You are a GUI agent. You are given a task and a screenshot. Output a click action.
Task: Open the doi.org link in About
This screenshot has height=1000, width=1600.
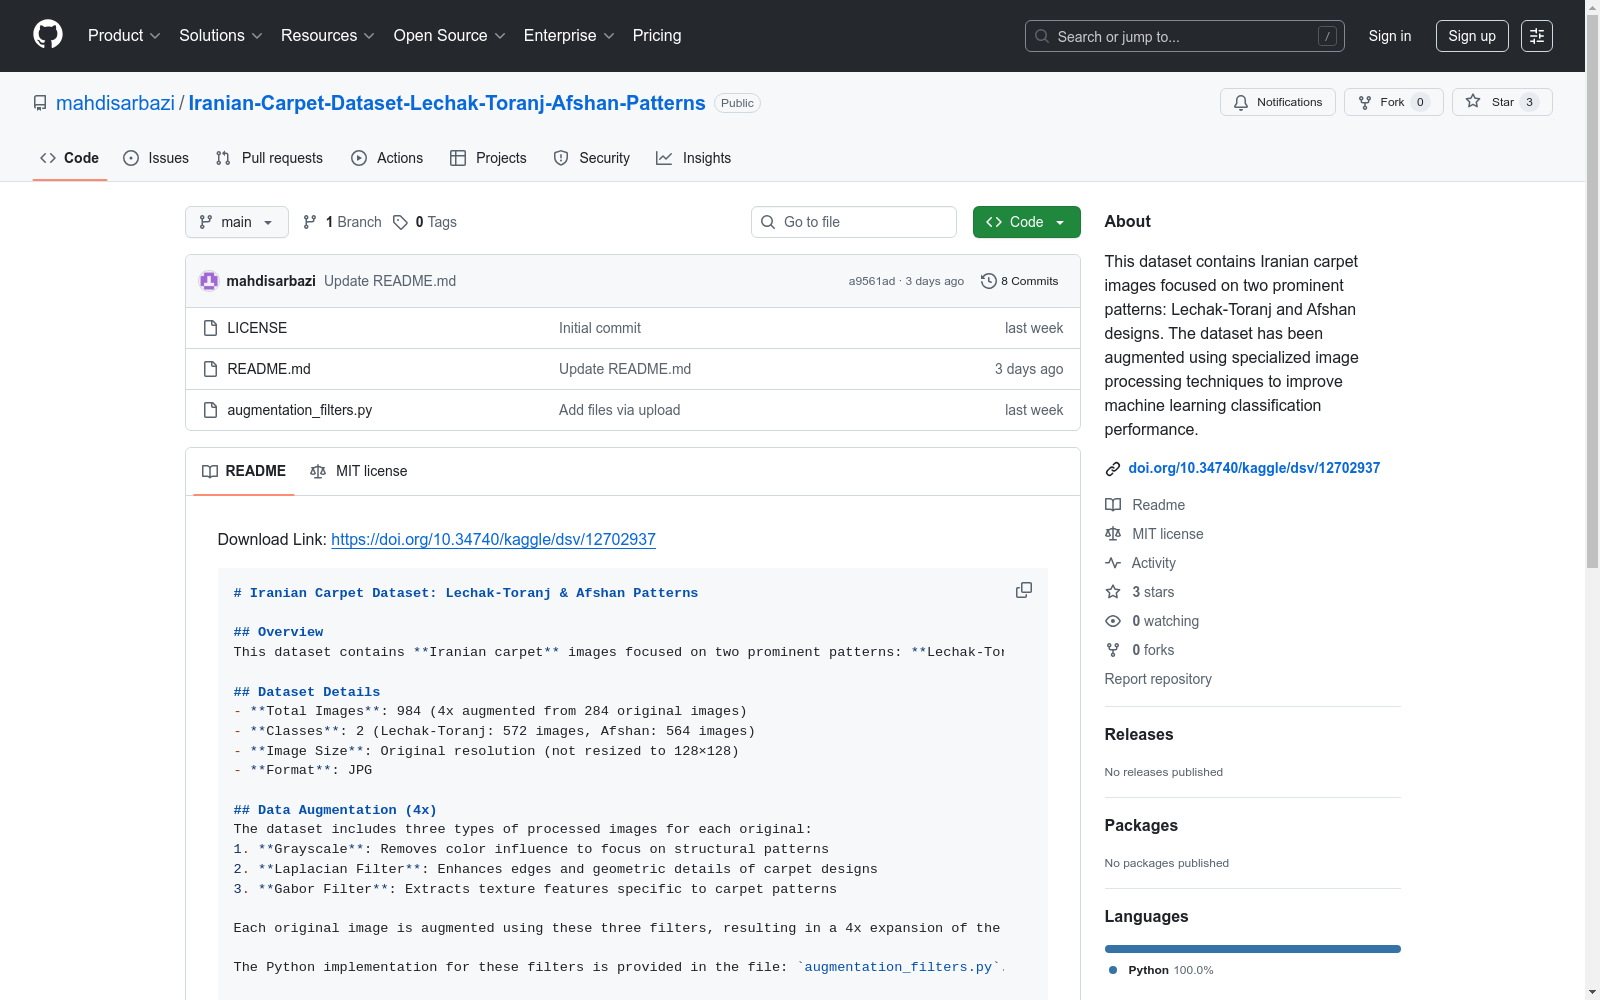(x=1254, y=468)
